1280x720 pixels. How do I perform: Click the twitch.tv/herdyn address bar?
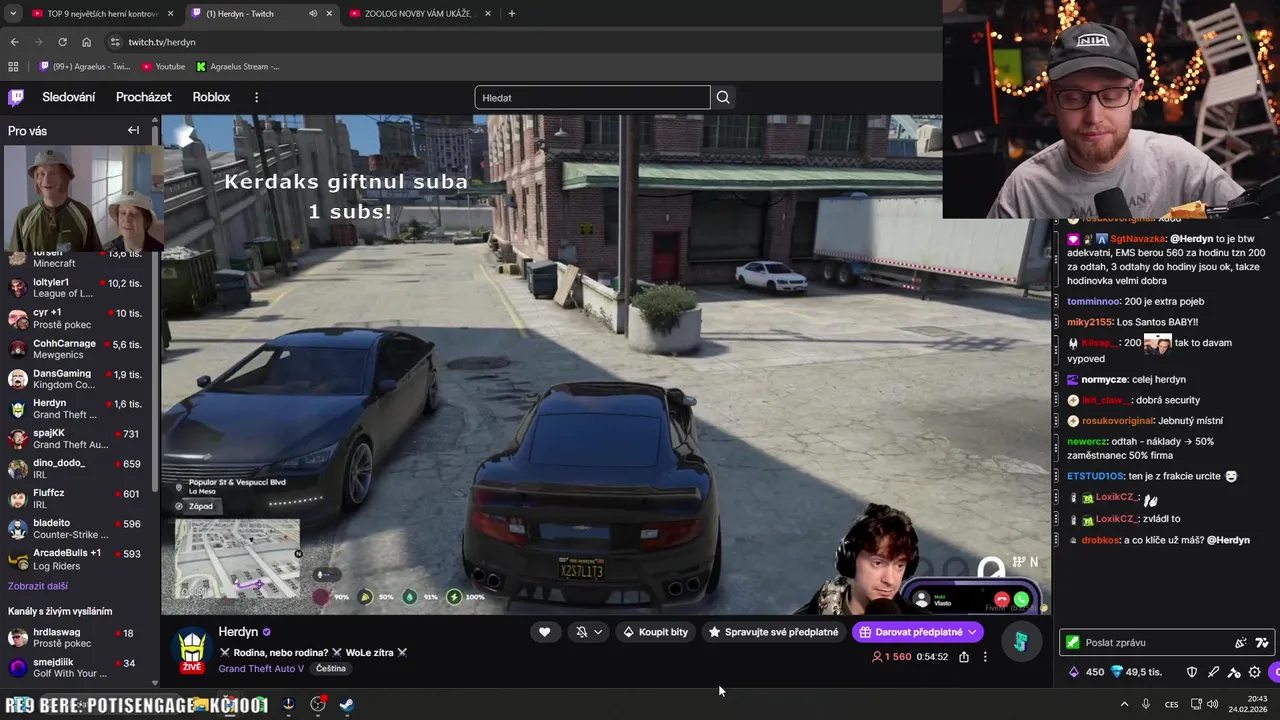click(520, 42)
